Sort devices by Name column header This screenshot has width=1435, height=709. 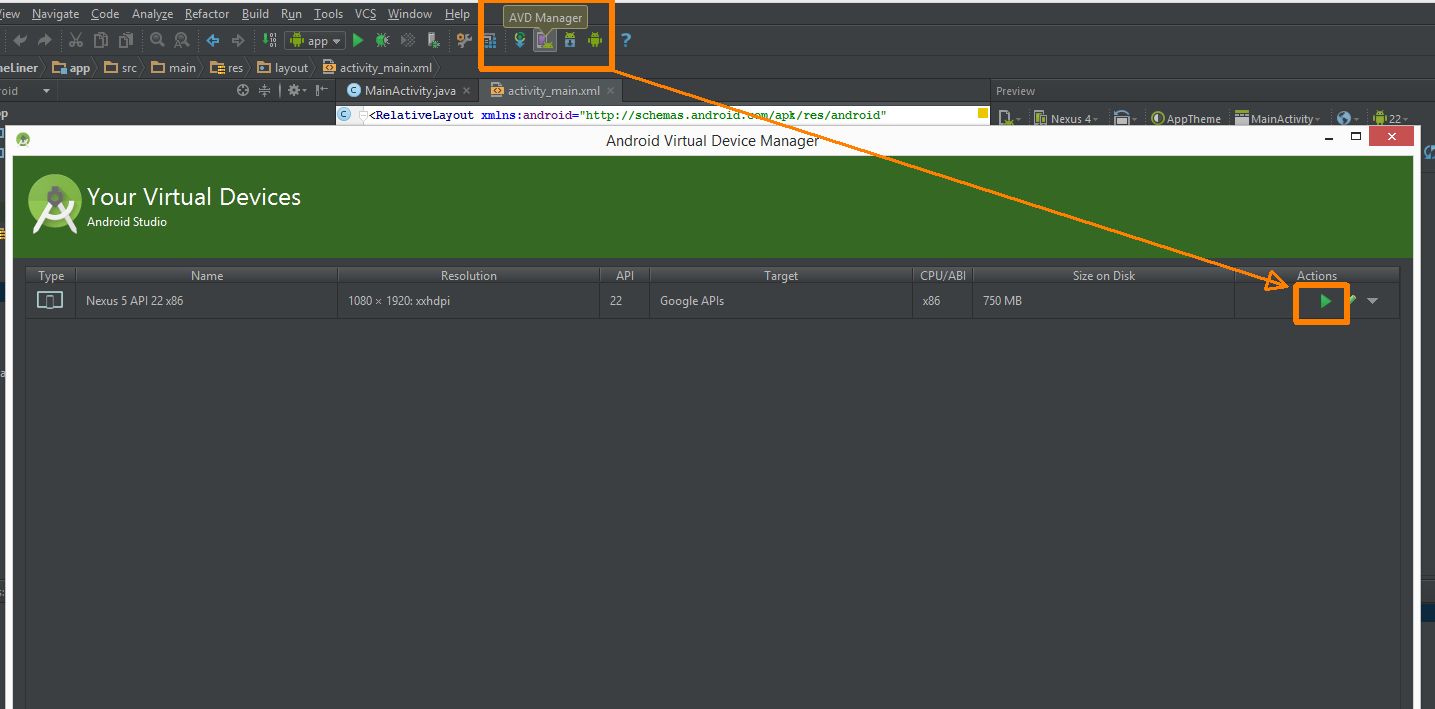tap(207, 276)
